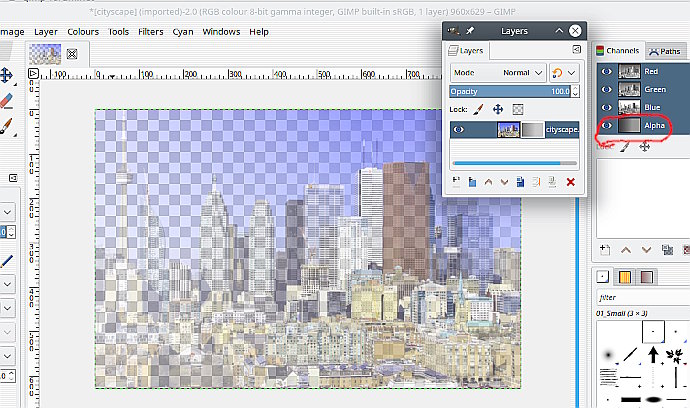Set layer Opacity slider
Viewport: 690px width, 408px height.
point(510,91)
